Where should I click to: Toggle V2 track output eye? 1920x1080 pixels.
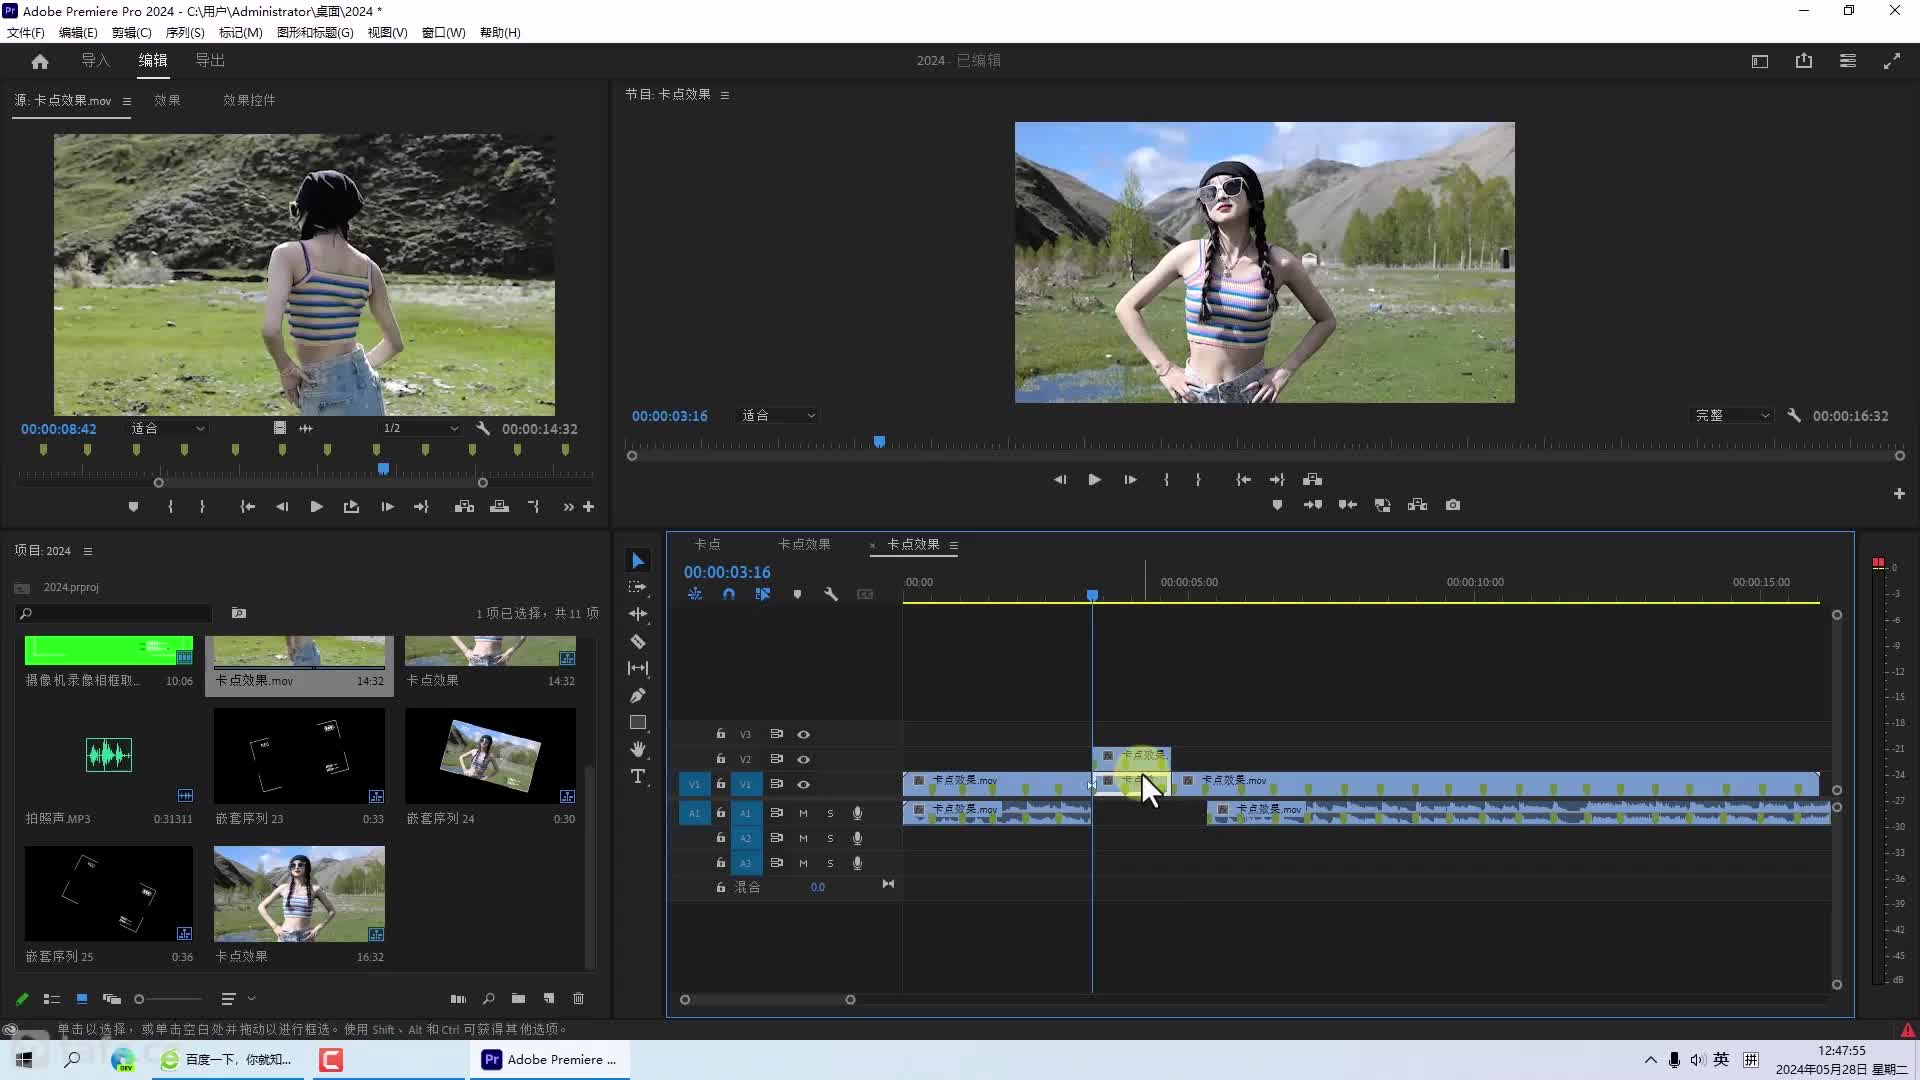[x=803, y=759]
